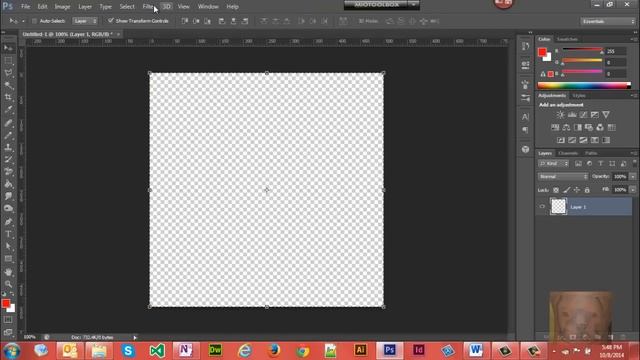Toggle lock image pixels brush icon

[x=567, y=190]
